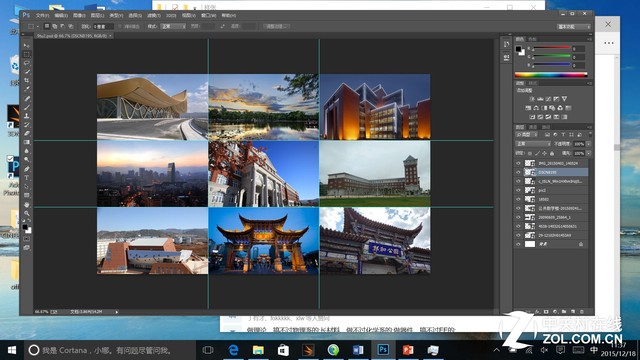Open the History panel icon beside the canvas
640x360 pixels.
(x=506, y=44)
